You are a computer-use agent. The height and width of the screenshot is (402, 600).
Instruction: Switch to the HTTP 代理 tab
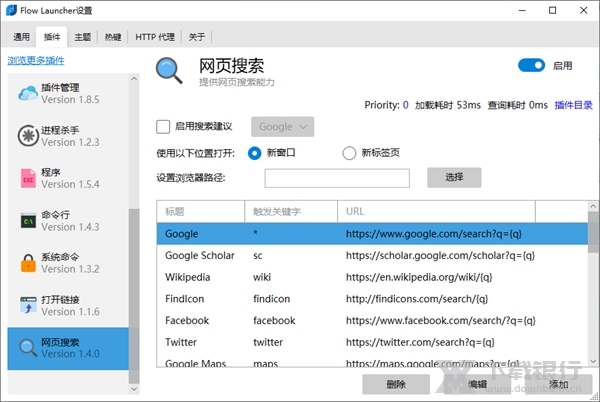[155, 37]
